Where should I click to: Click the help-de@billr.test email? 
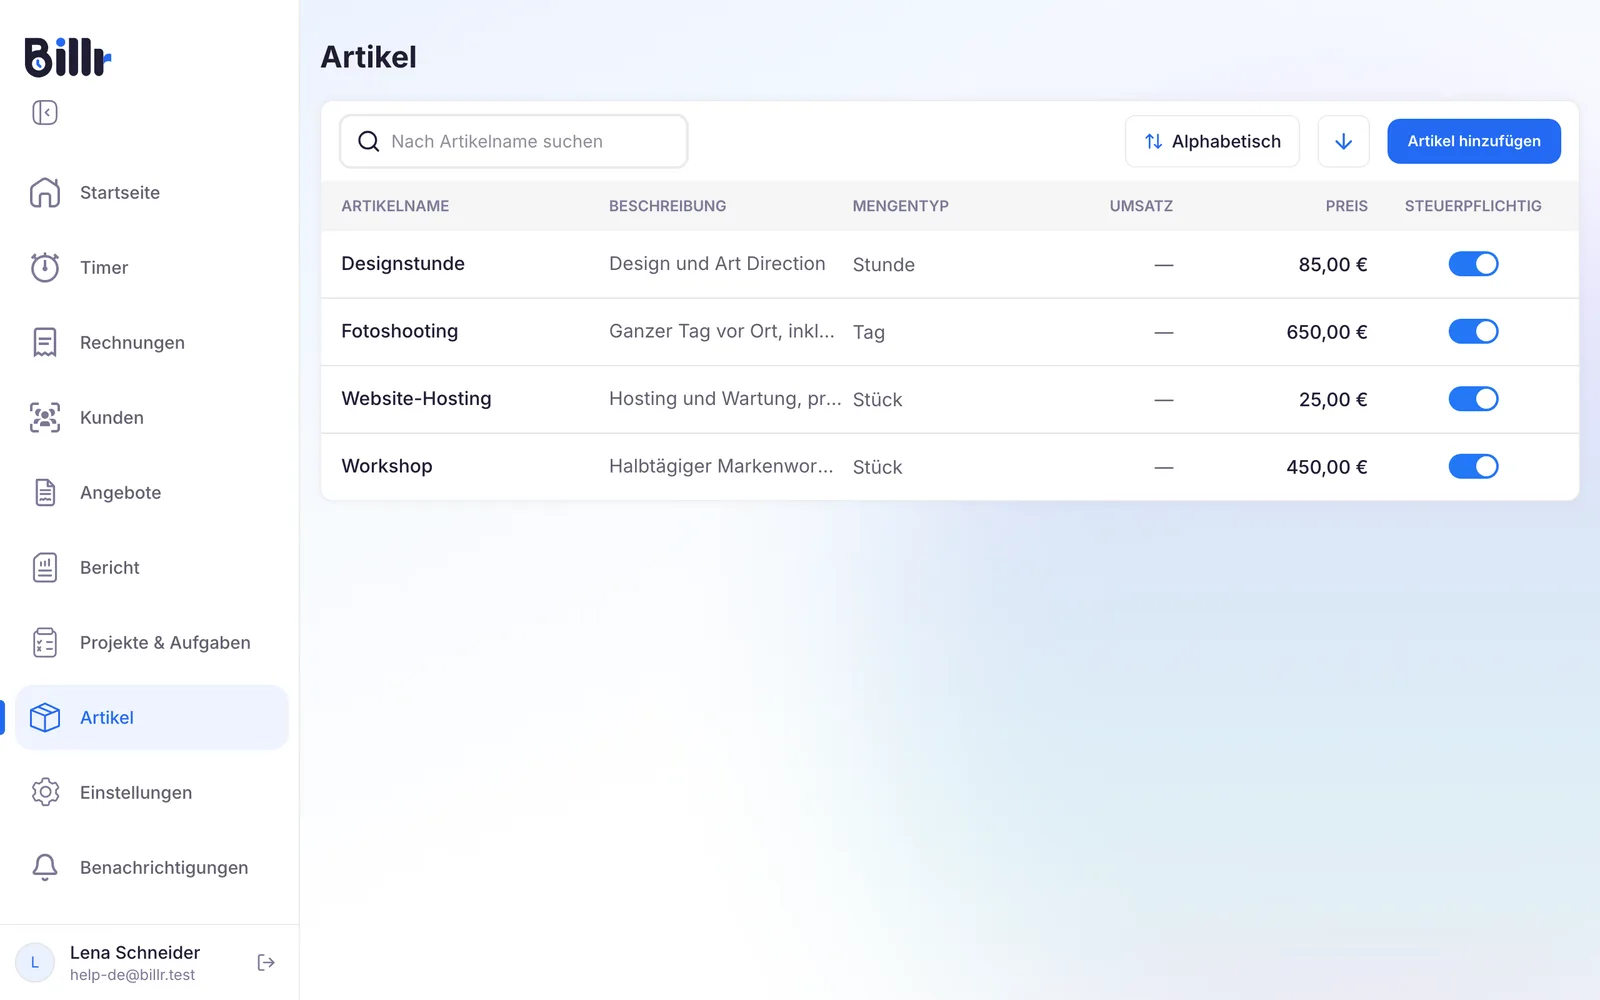coord(132,975)
